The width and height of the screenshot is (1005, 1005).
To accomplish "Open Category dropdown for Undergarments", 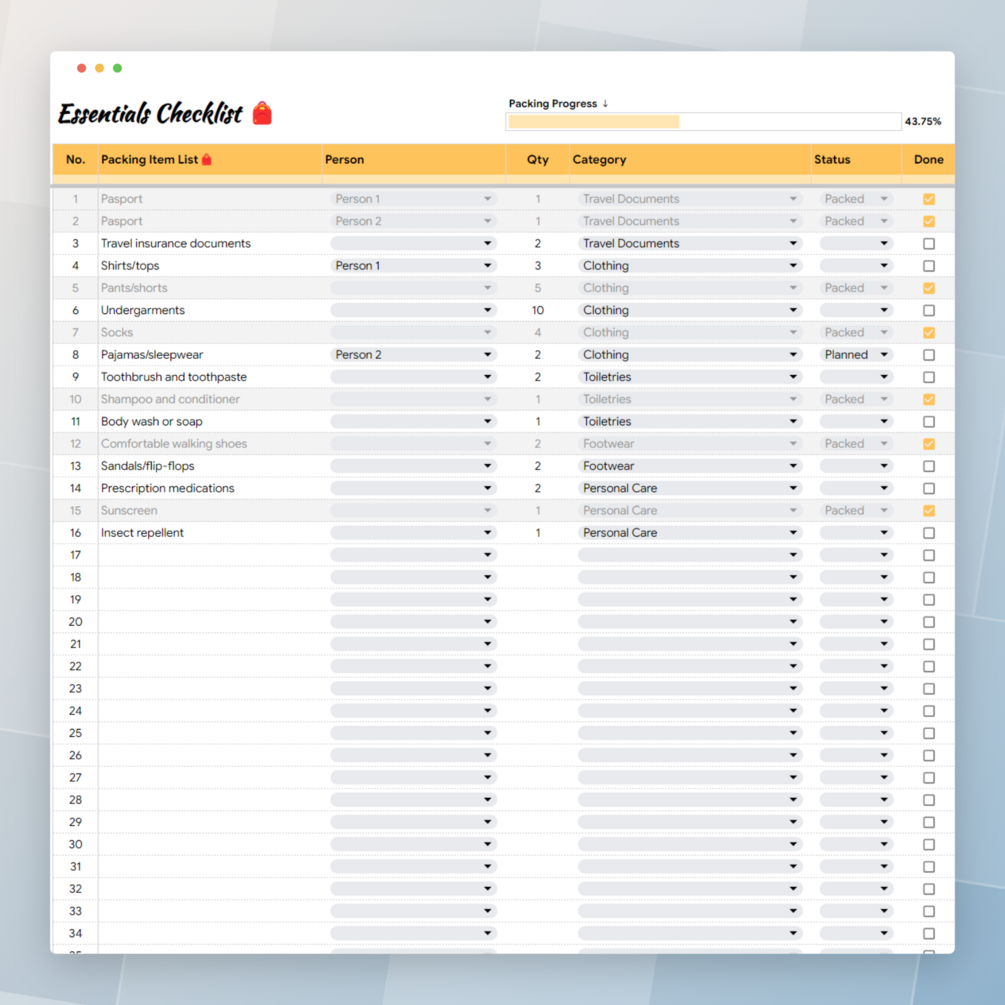I will tap(690, 310).
